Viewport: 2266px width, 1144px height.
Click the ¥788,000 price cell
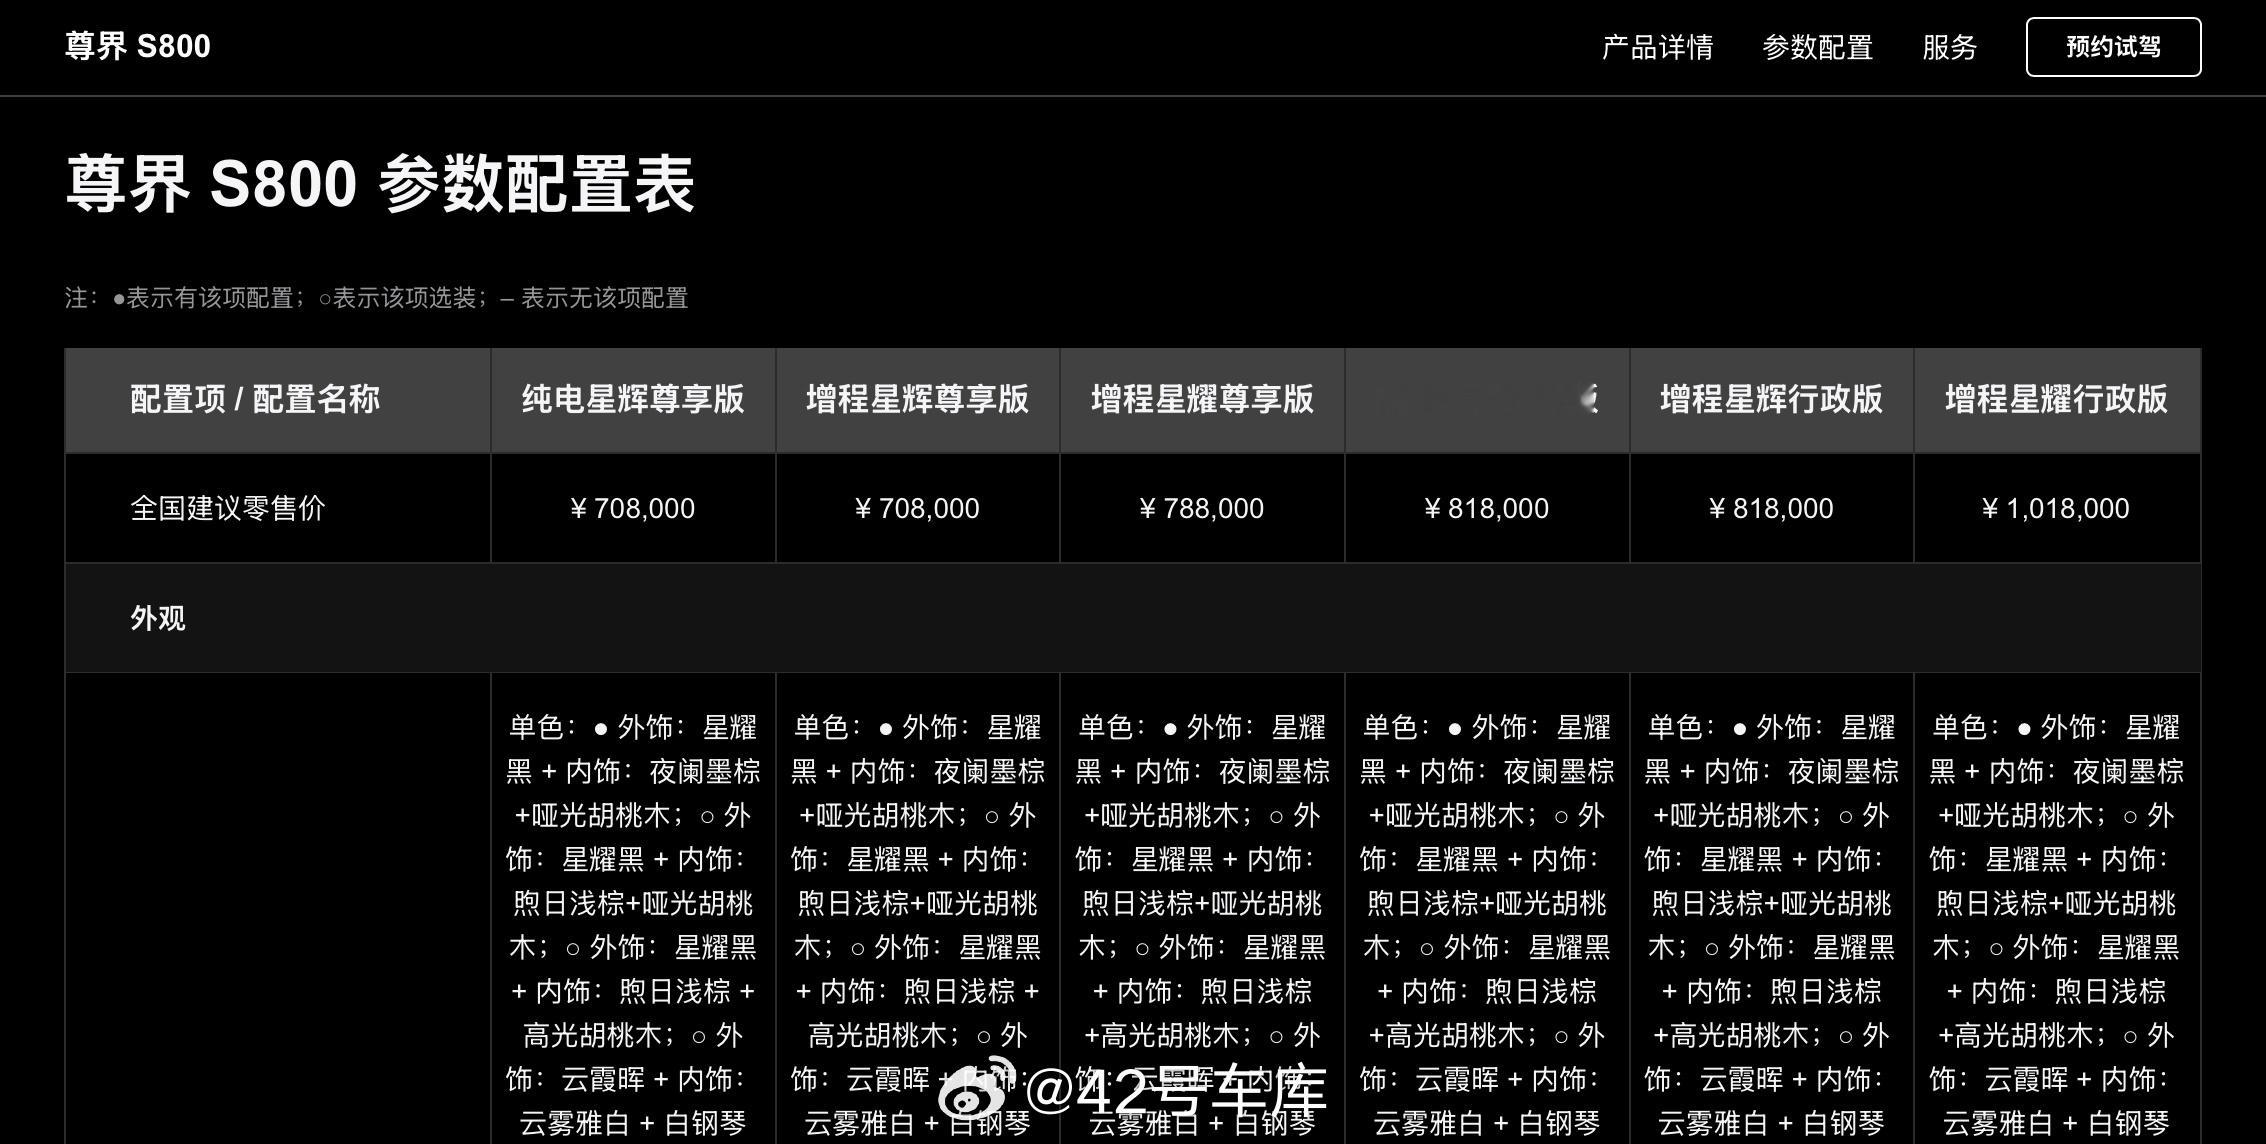[x=1202, y=508]
